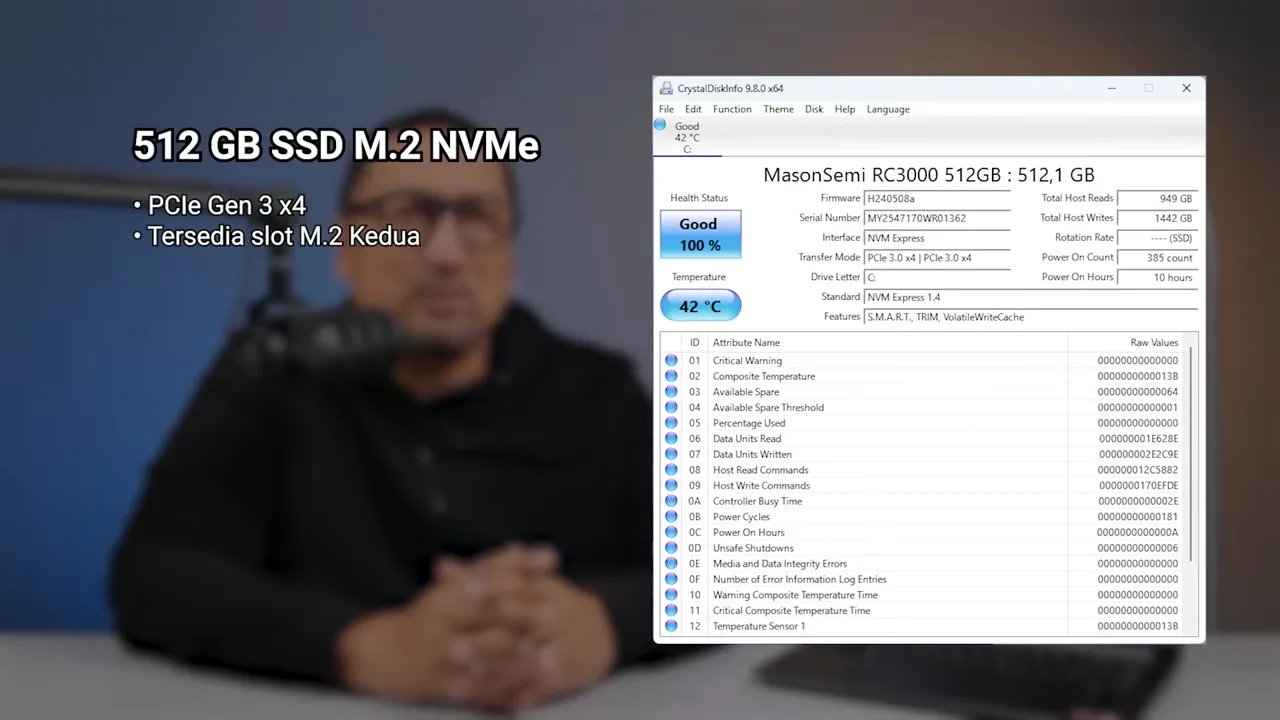Click the ID column header

click(695, 343)
